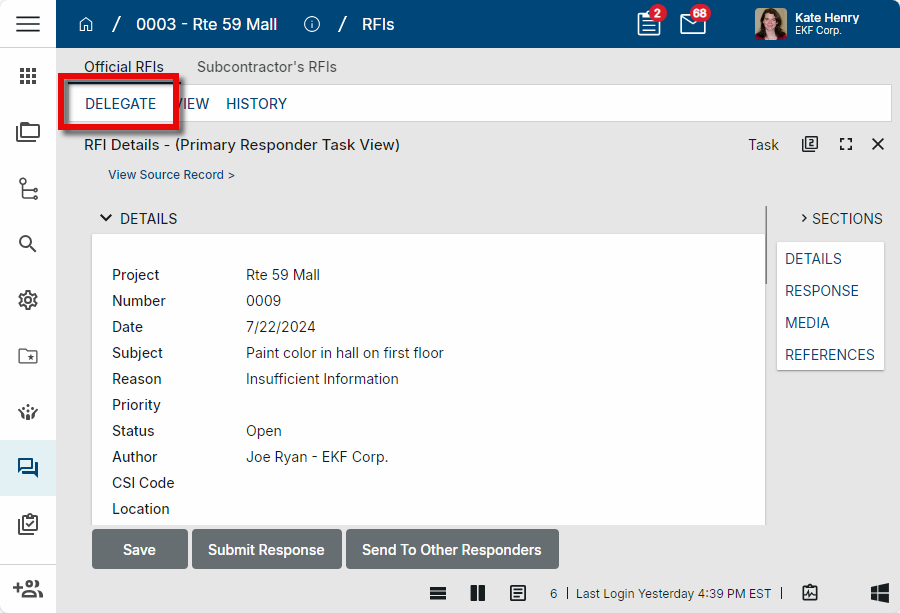900x613 pixels.
Task: Toggle fullscreen for RFI Details panel
Action: click(x=846, y=145)
